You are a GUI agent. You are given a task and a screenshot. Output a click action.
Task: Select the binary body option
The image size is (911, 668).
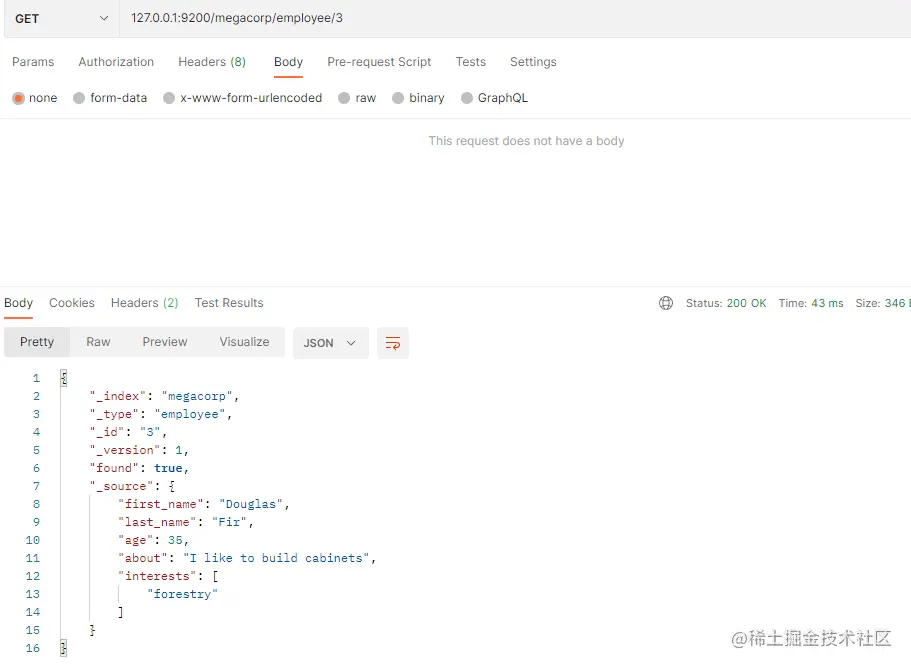click(x=418, y=98)
